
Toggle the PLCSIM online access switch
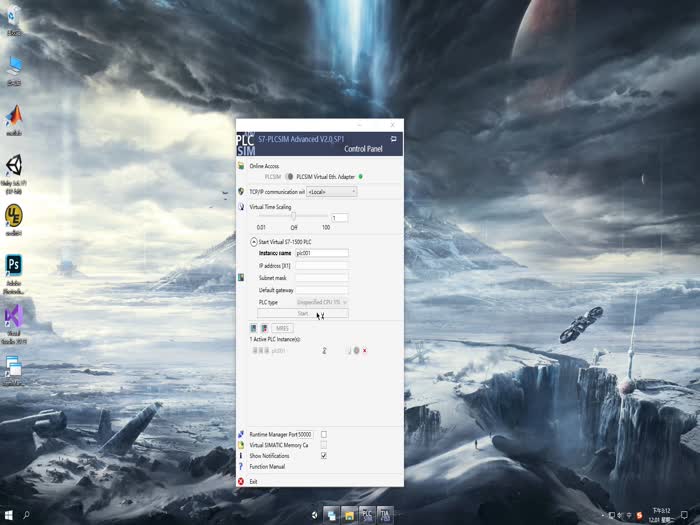pos(289,176)
